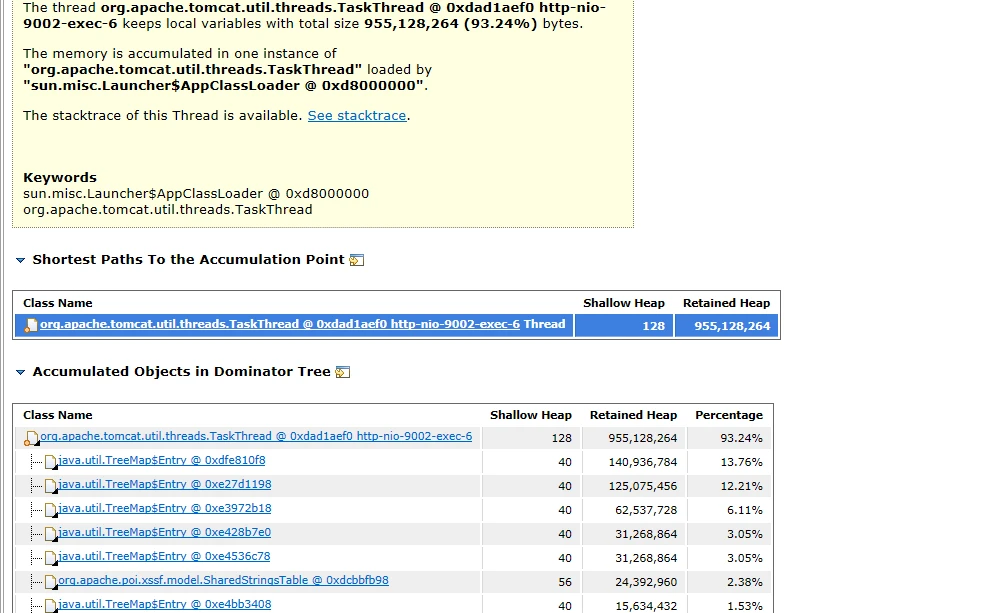The height and width of the screenshot is (613, 1006).
Task: Collapse the Accumulated Objects in Dominator Tree section
Action: [x=21, y=372]
